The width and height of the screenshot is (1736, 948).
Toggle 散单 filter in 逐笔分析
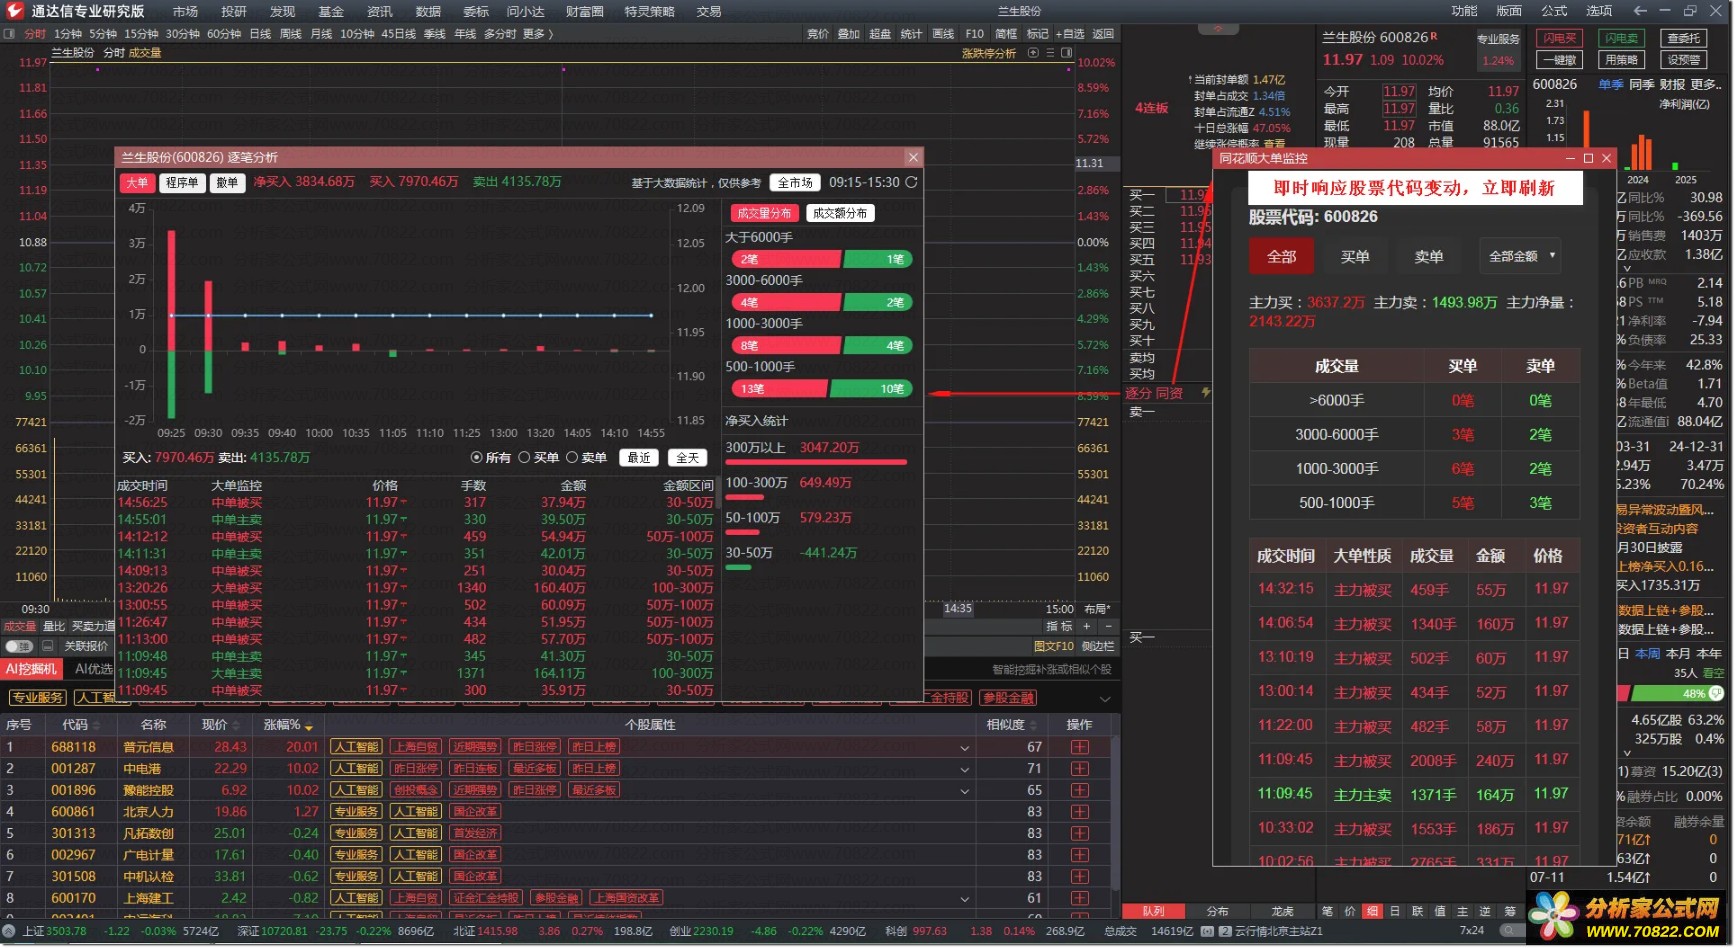pyautogui.click(x=228, y=182)
